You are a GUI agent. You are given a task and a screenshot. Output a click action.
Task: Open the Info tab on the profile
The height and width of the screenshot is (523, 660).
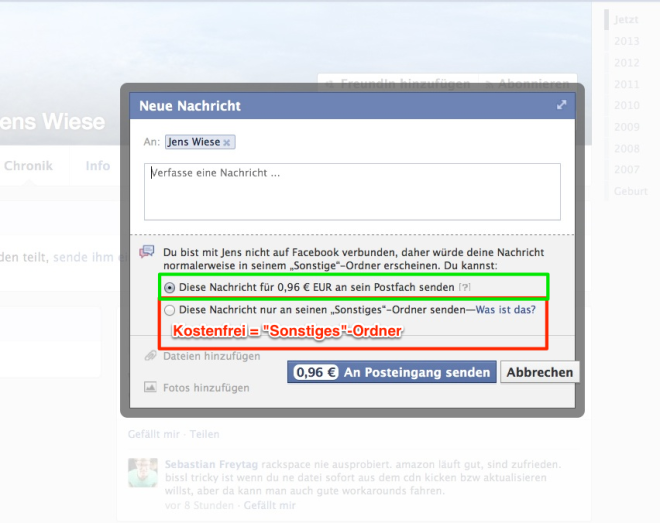coord(98,166)
